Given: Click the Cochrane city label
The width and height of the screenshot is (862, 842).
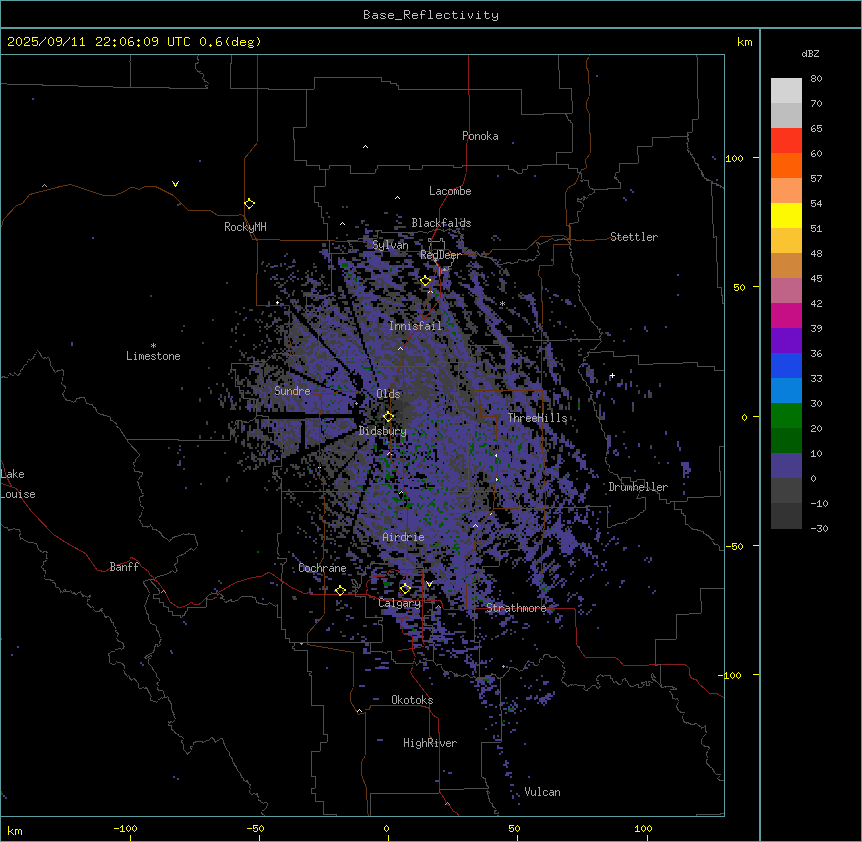Looking at the screenshot, I should [322, 568].
